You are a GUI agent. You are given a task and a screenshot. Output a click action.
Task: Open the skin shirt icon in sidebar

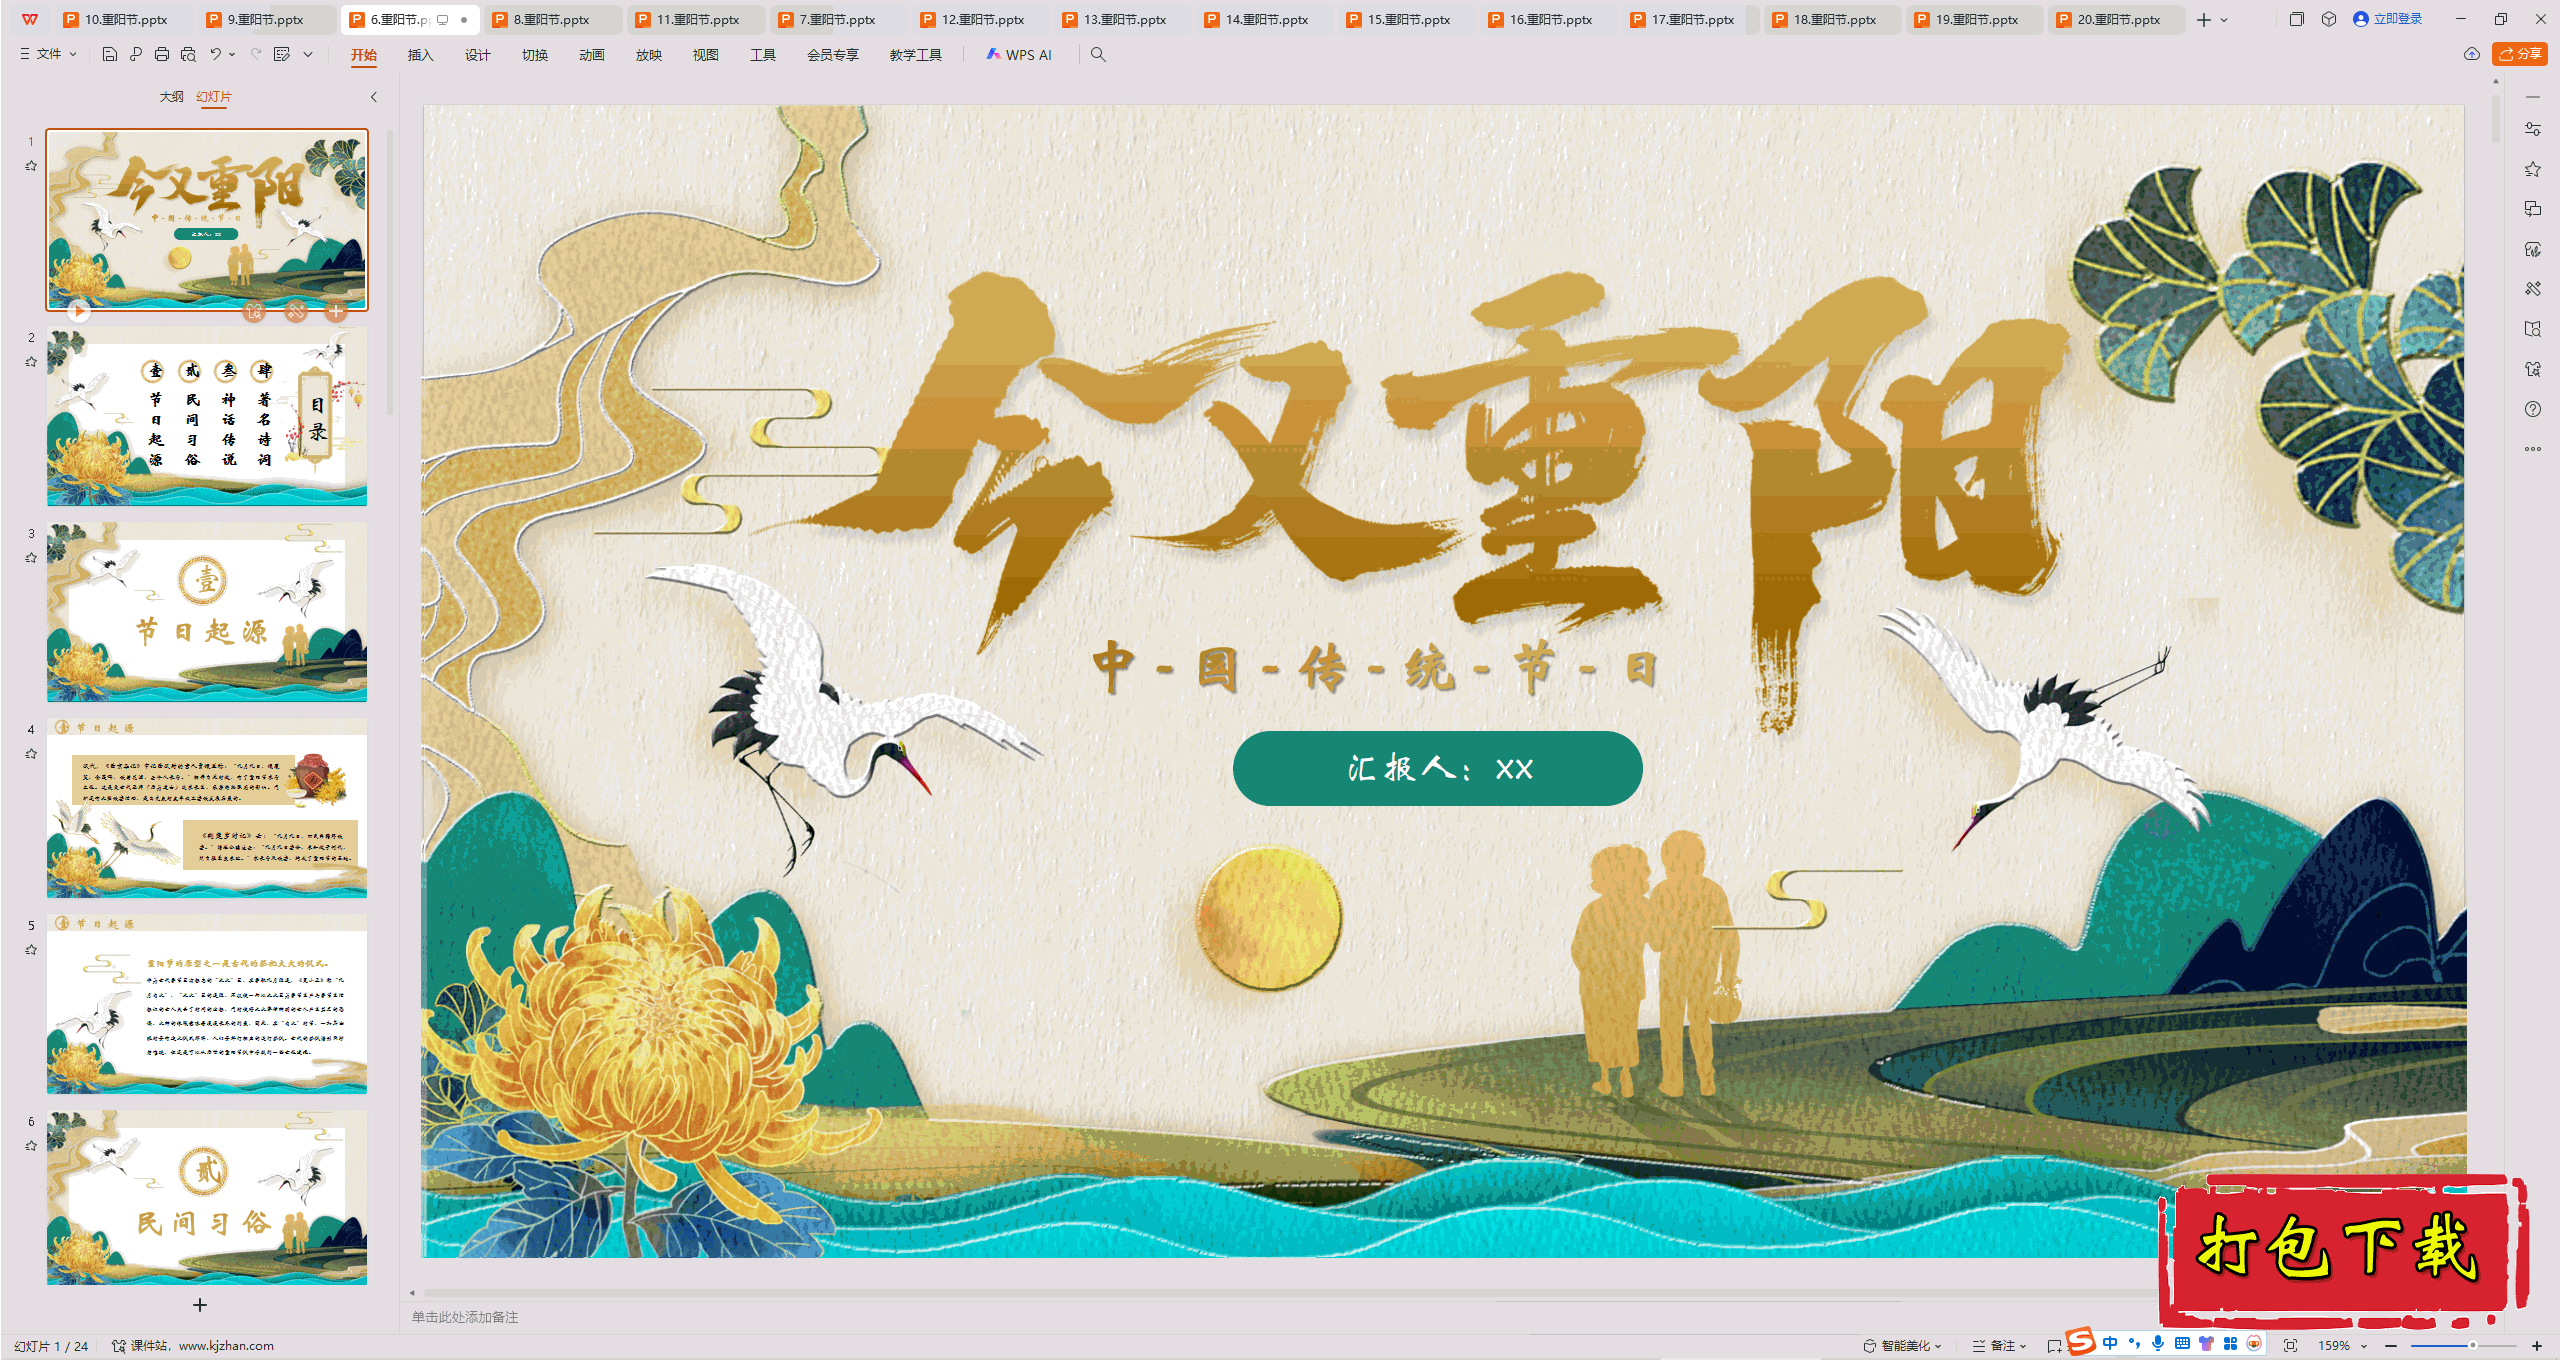[2532, 369]
